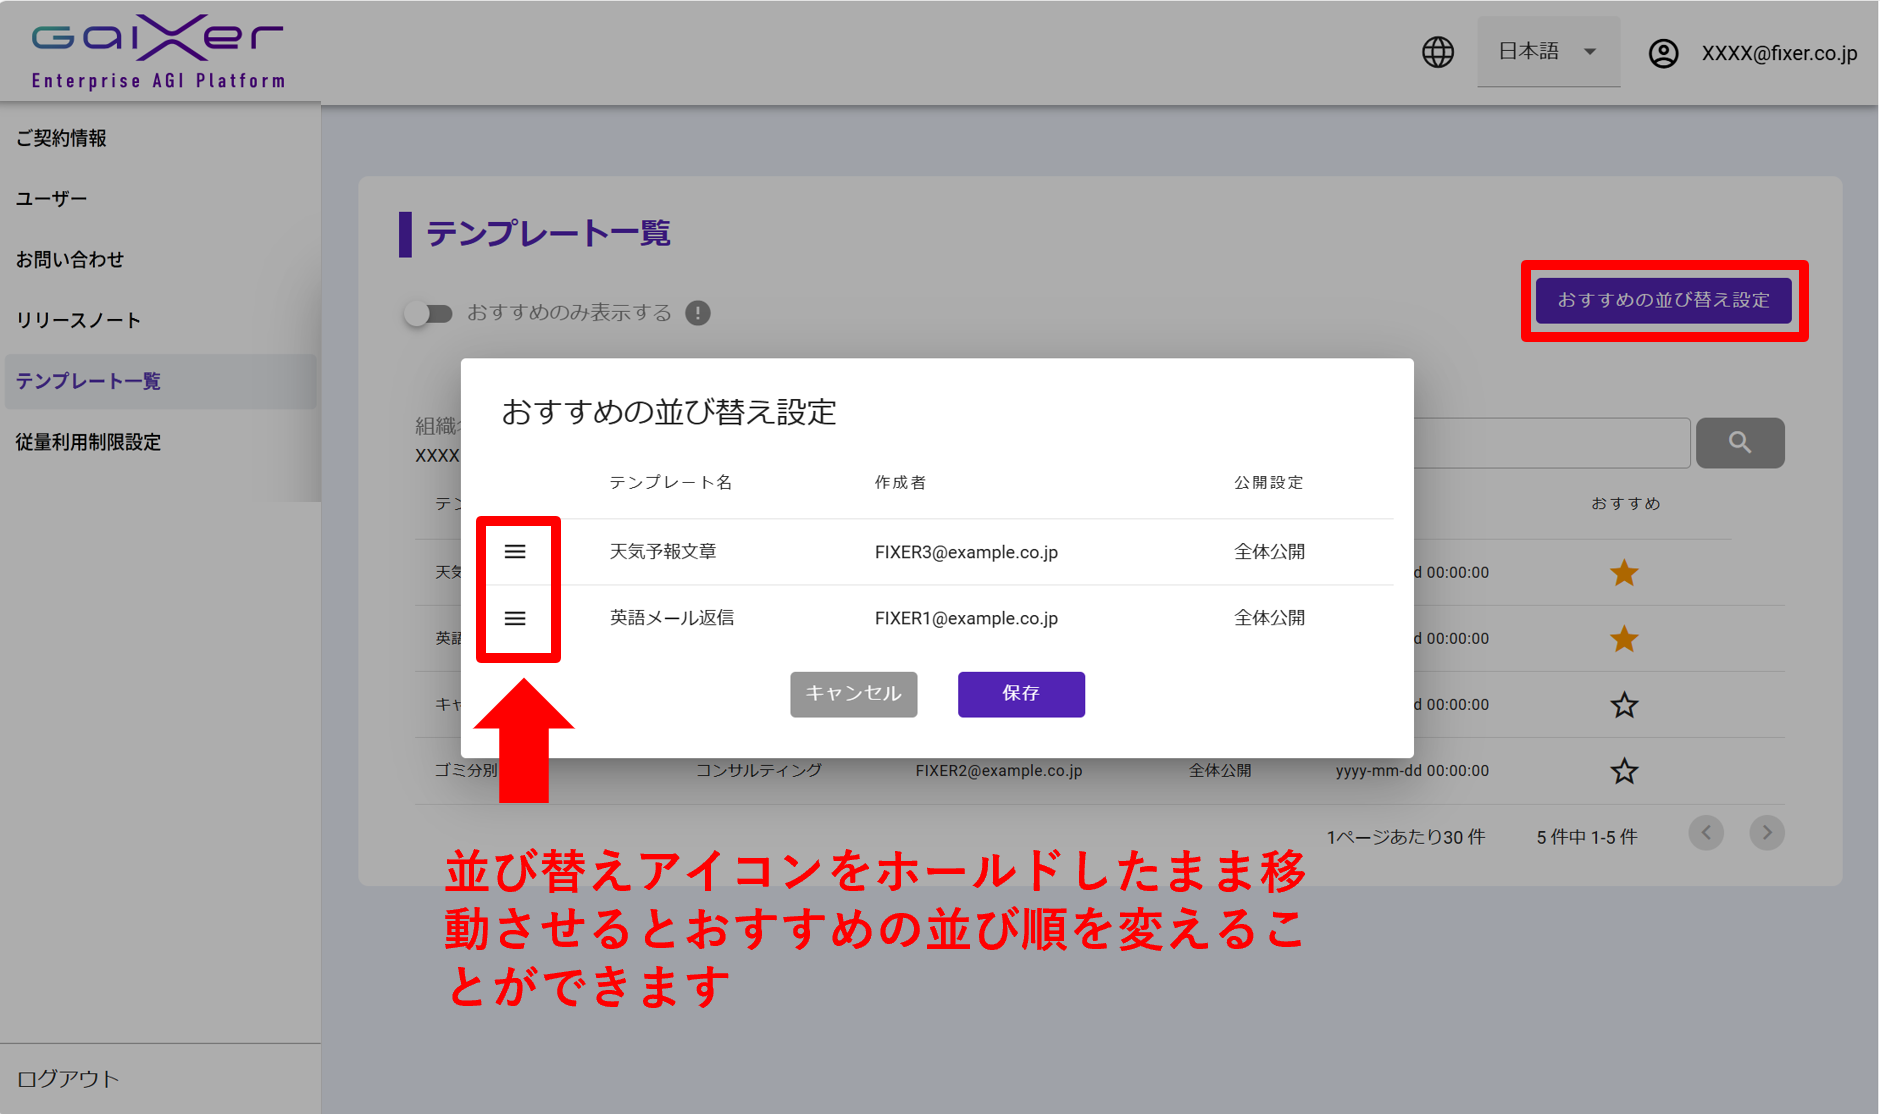
Task: Click the GaiXer logo
Action: pos(158,52)
